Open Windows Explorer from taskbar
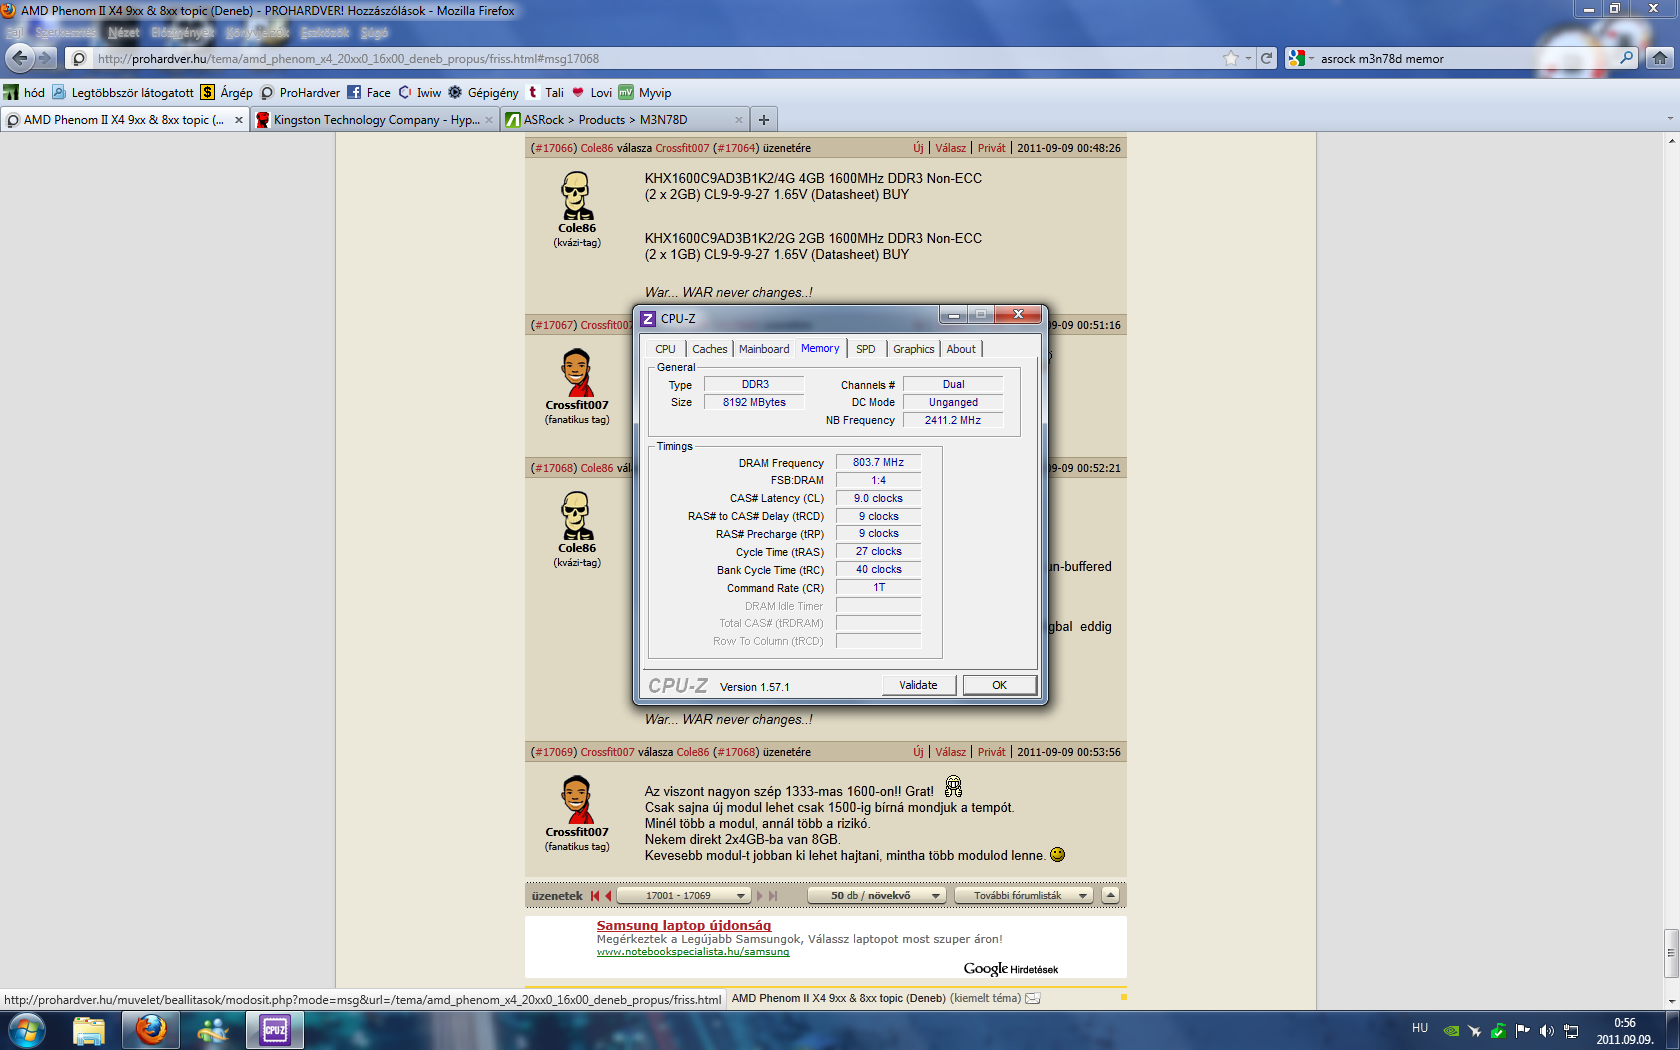Viewport: 1680px width, 1050px height. point(89,1030)
